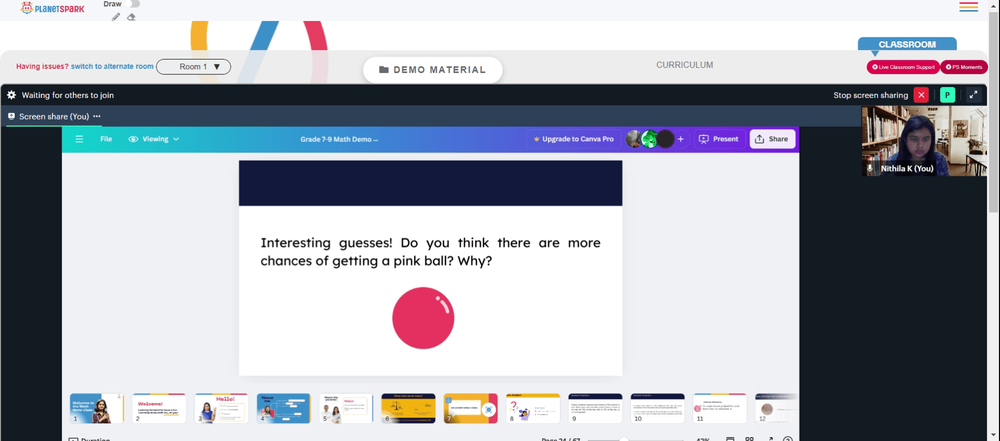Open slide thumbnail 10
This screenshot has height=441, width=1000.
(658, 408)
